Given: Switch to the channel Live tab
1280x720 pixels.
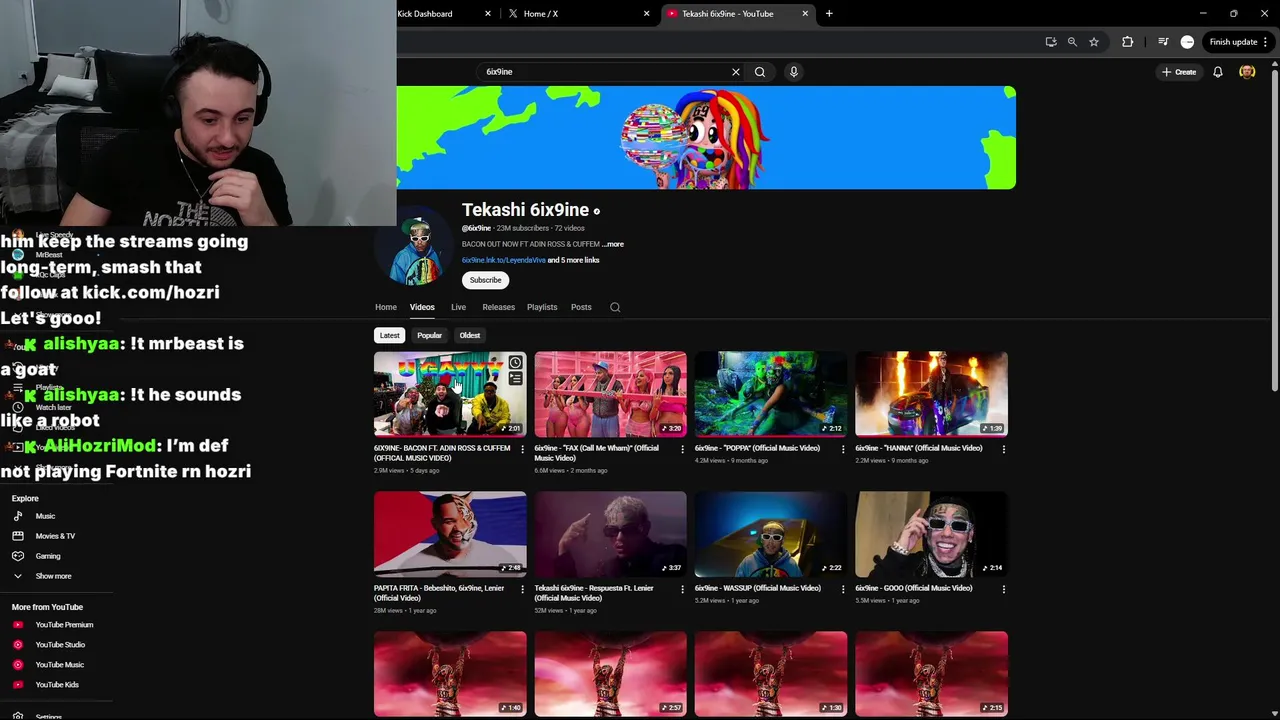Looking at the screenshot, I should coord(458,307).
